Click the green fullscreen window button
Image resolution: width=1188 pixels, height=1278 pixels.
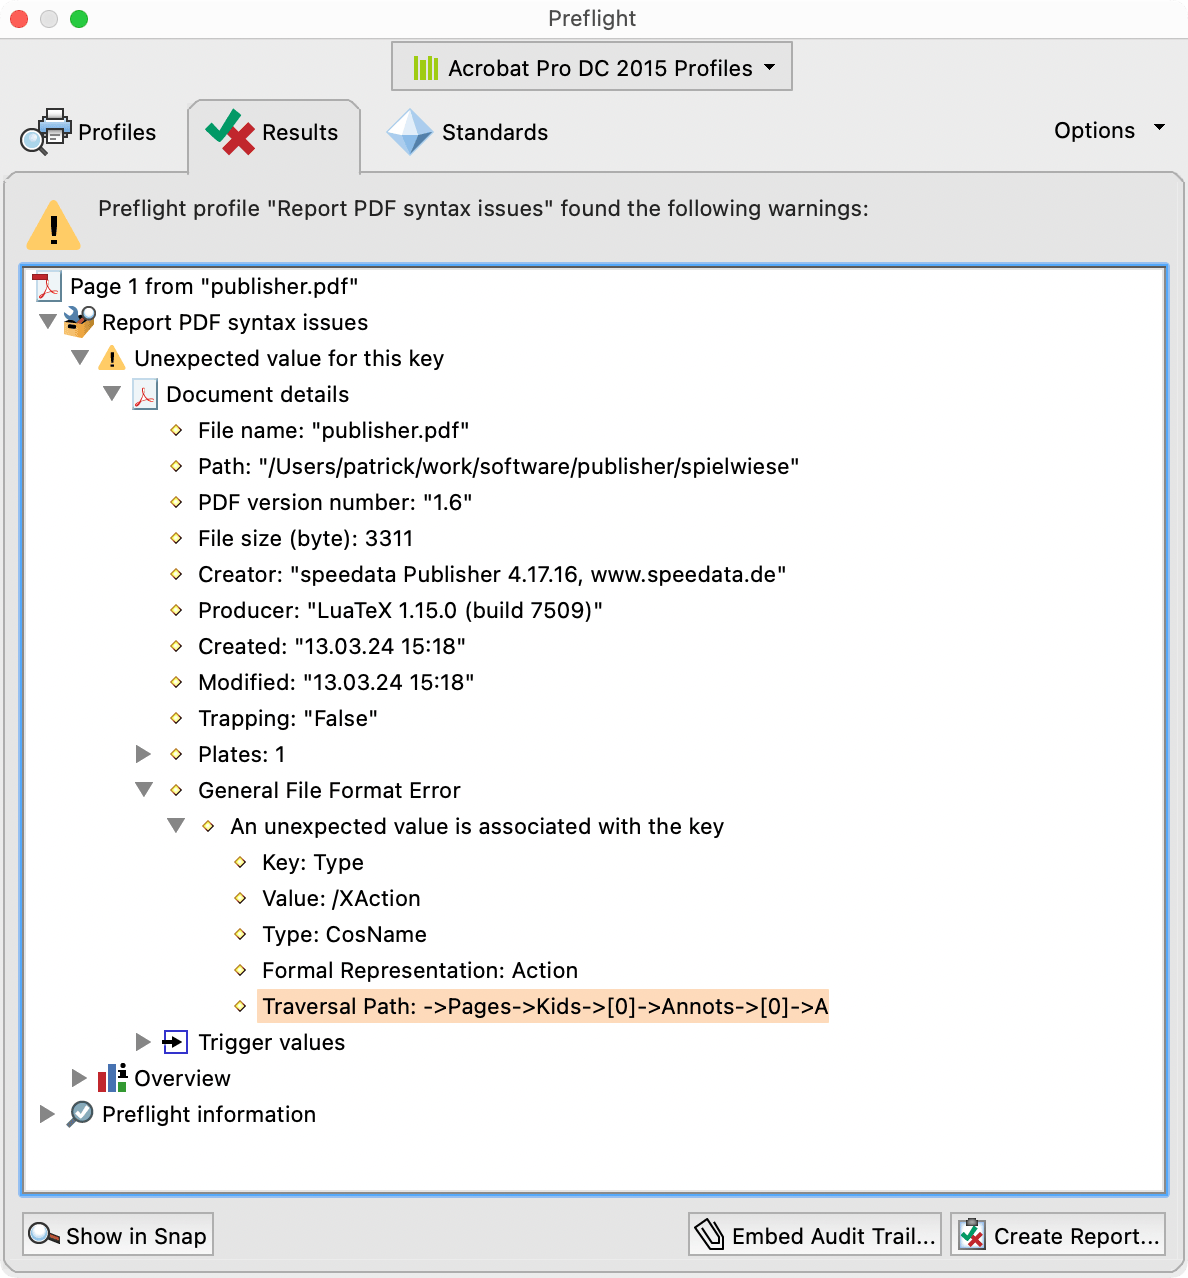(79, 19)
